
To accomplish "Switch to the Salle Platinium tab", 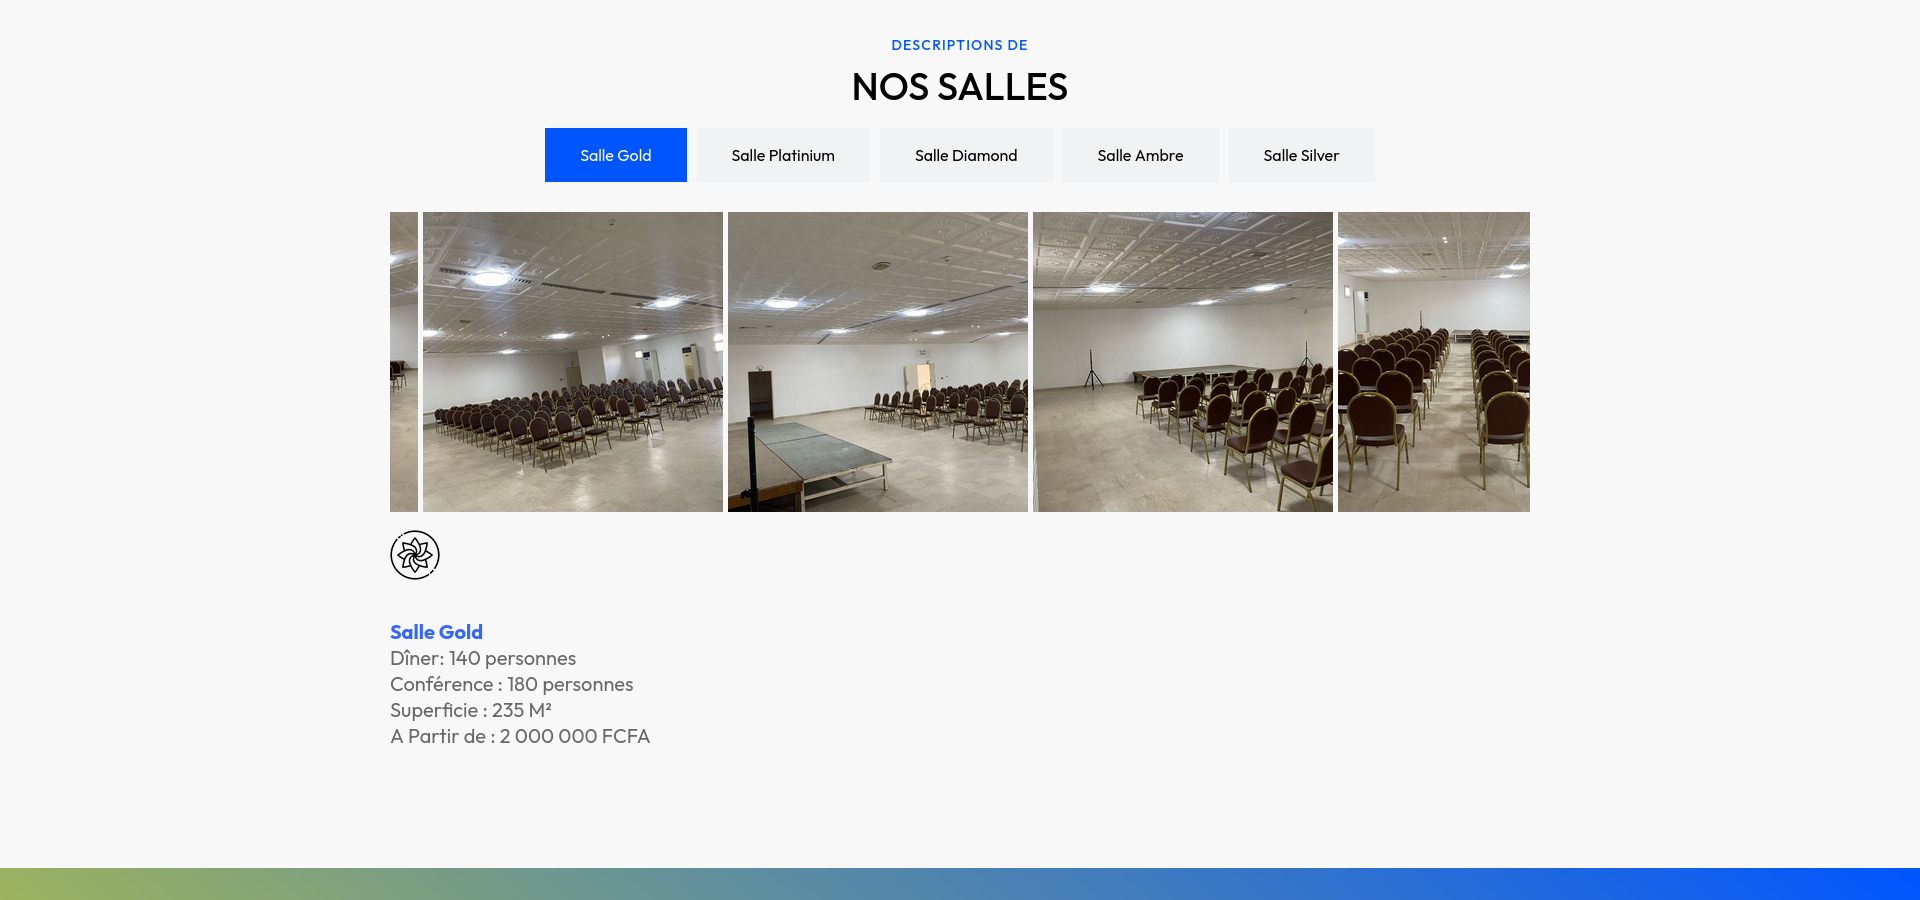I will 783,155.
